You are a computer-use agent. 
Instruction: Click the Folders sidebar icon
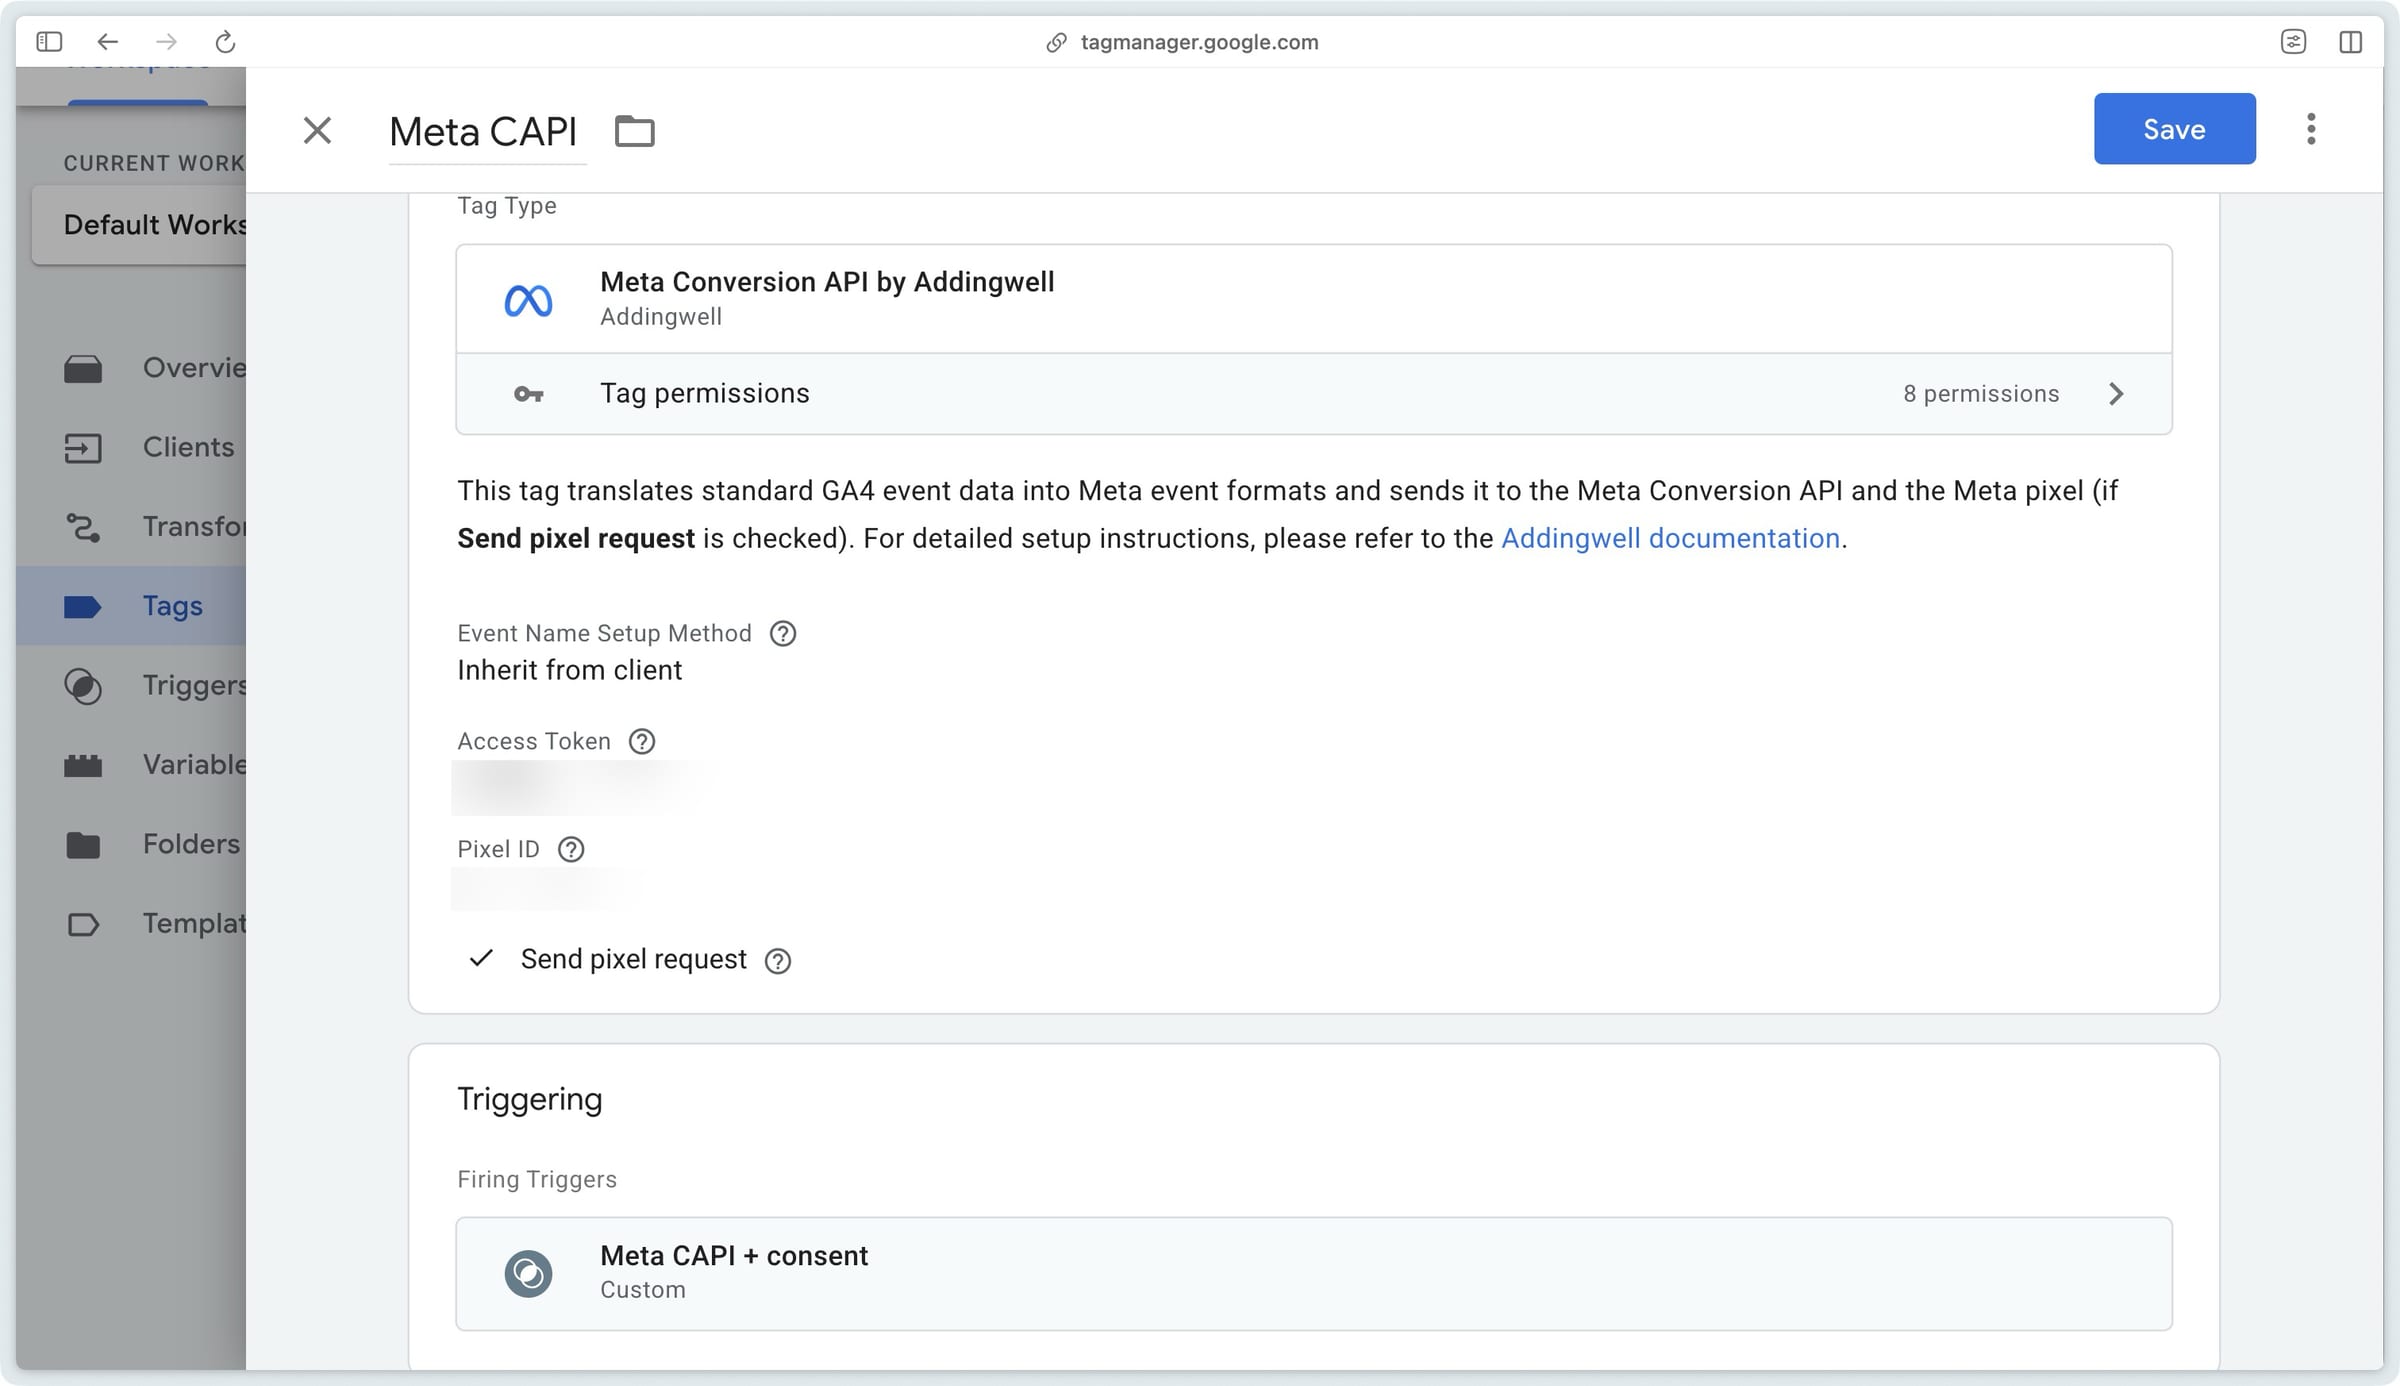(83, 845)
